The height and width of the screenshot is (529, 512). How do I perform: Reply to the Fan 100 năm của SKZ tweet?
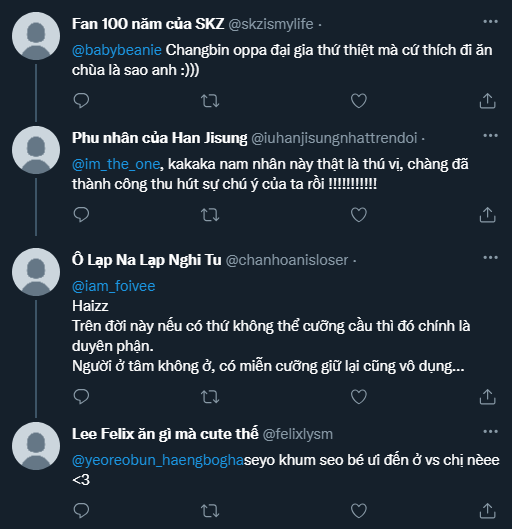point(81,101)
